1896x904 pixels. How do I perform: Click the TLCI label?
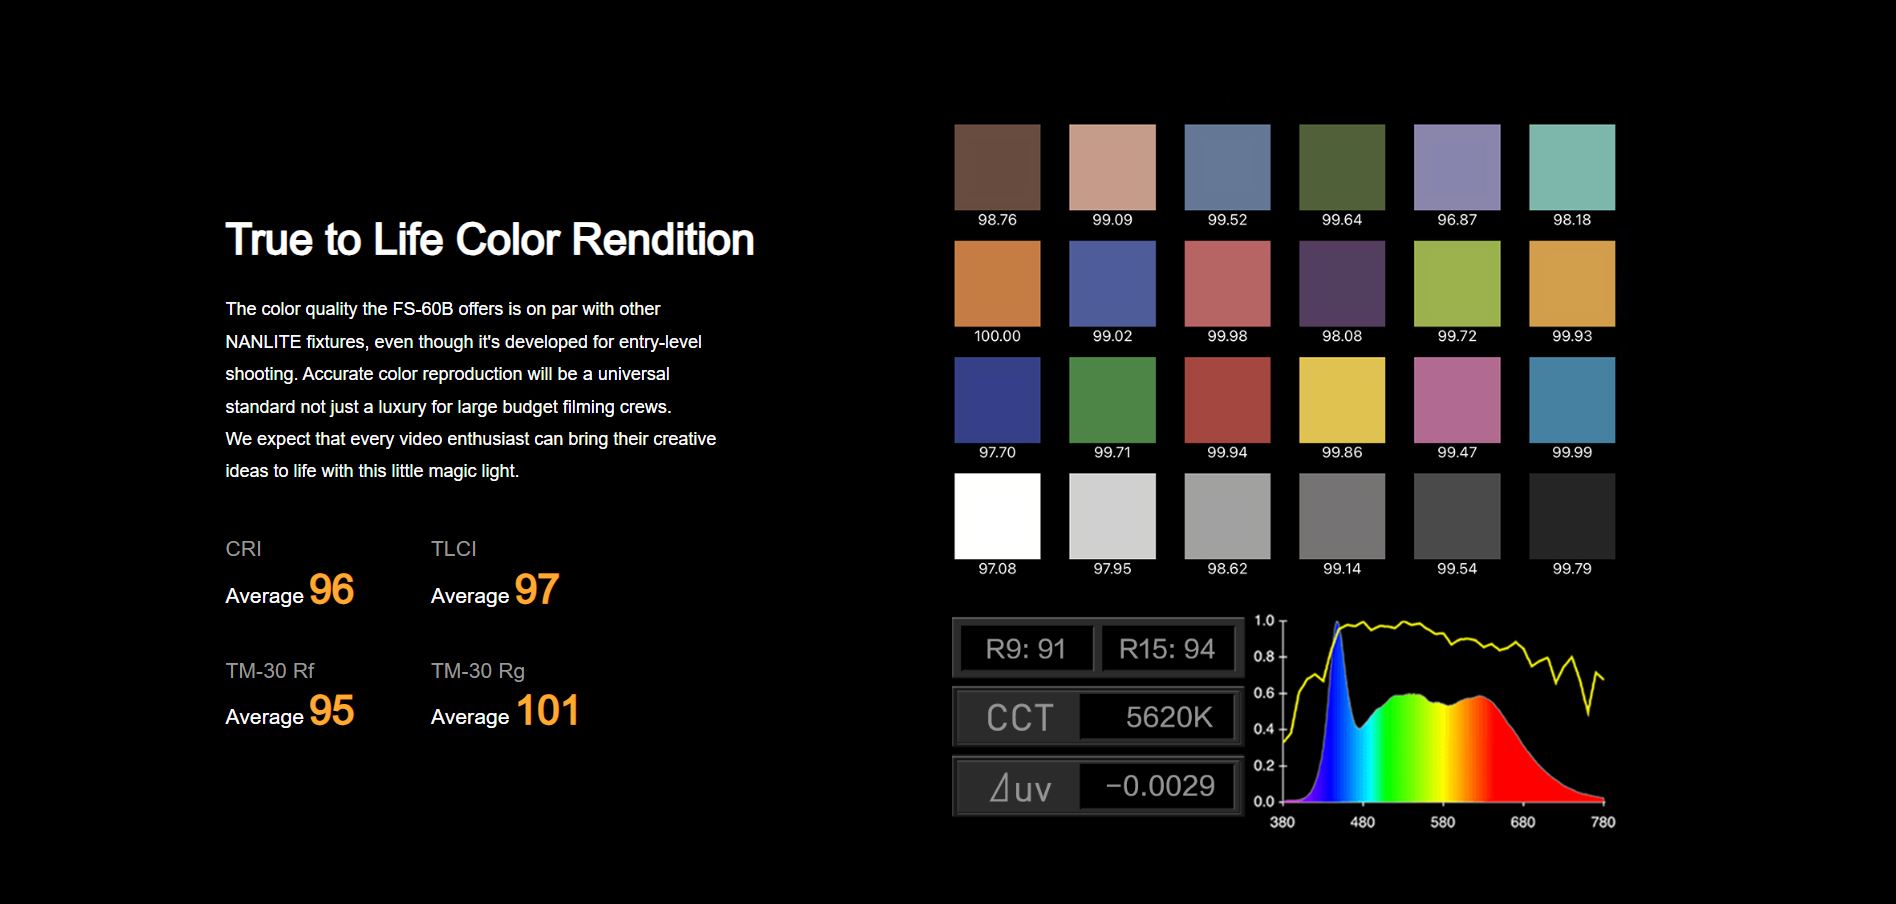(453, 549)
